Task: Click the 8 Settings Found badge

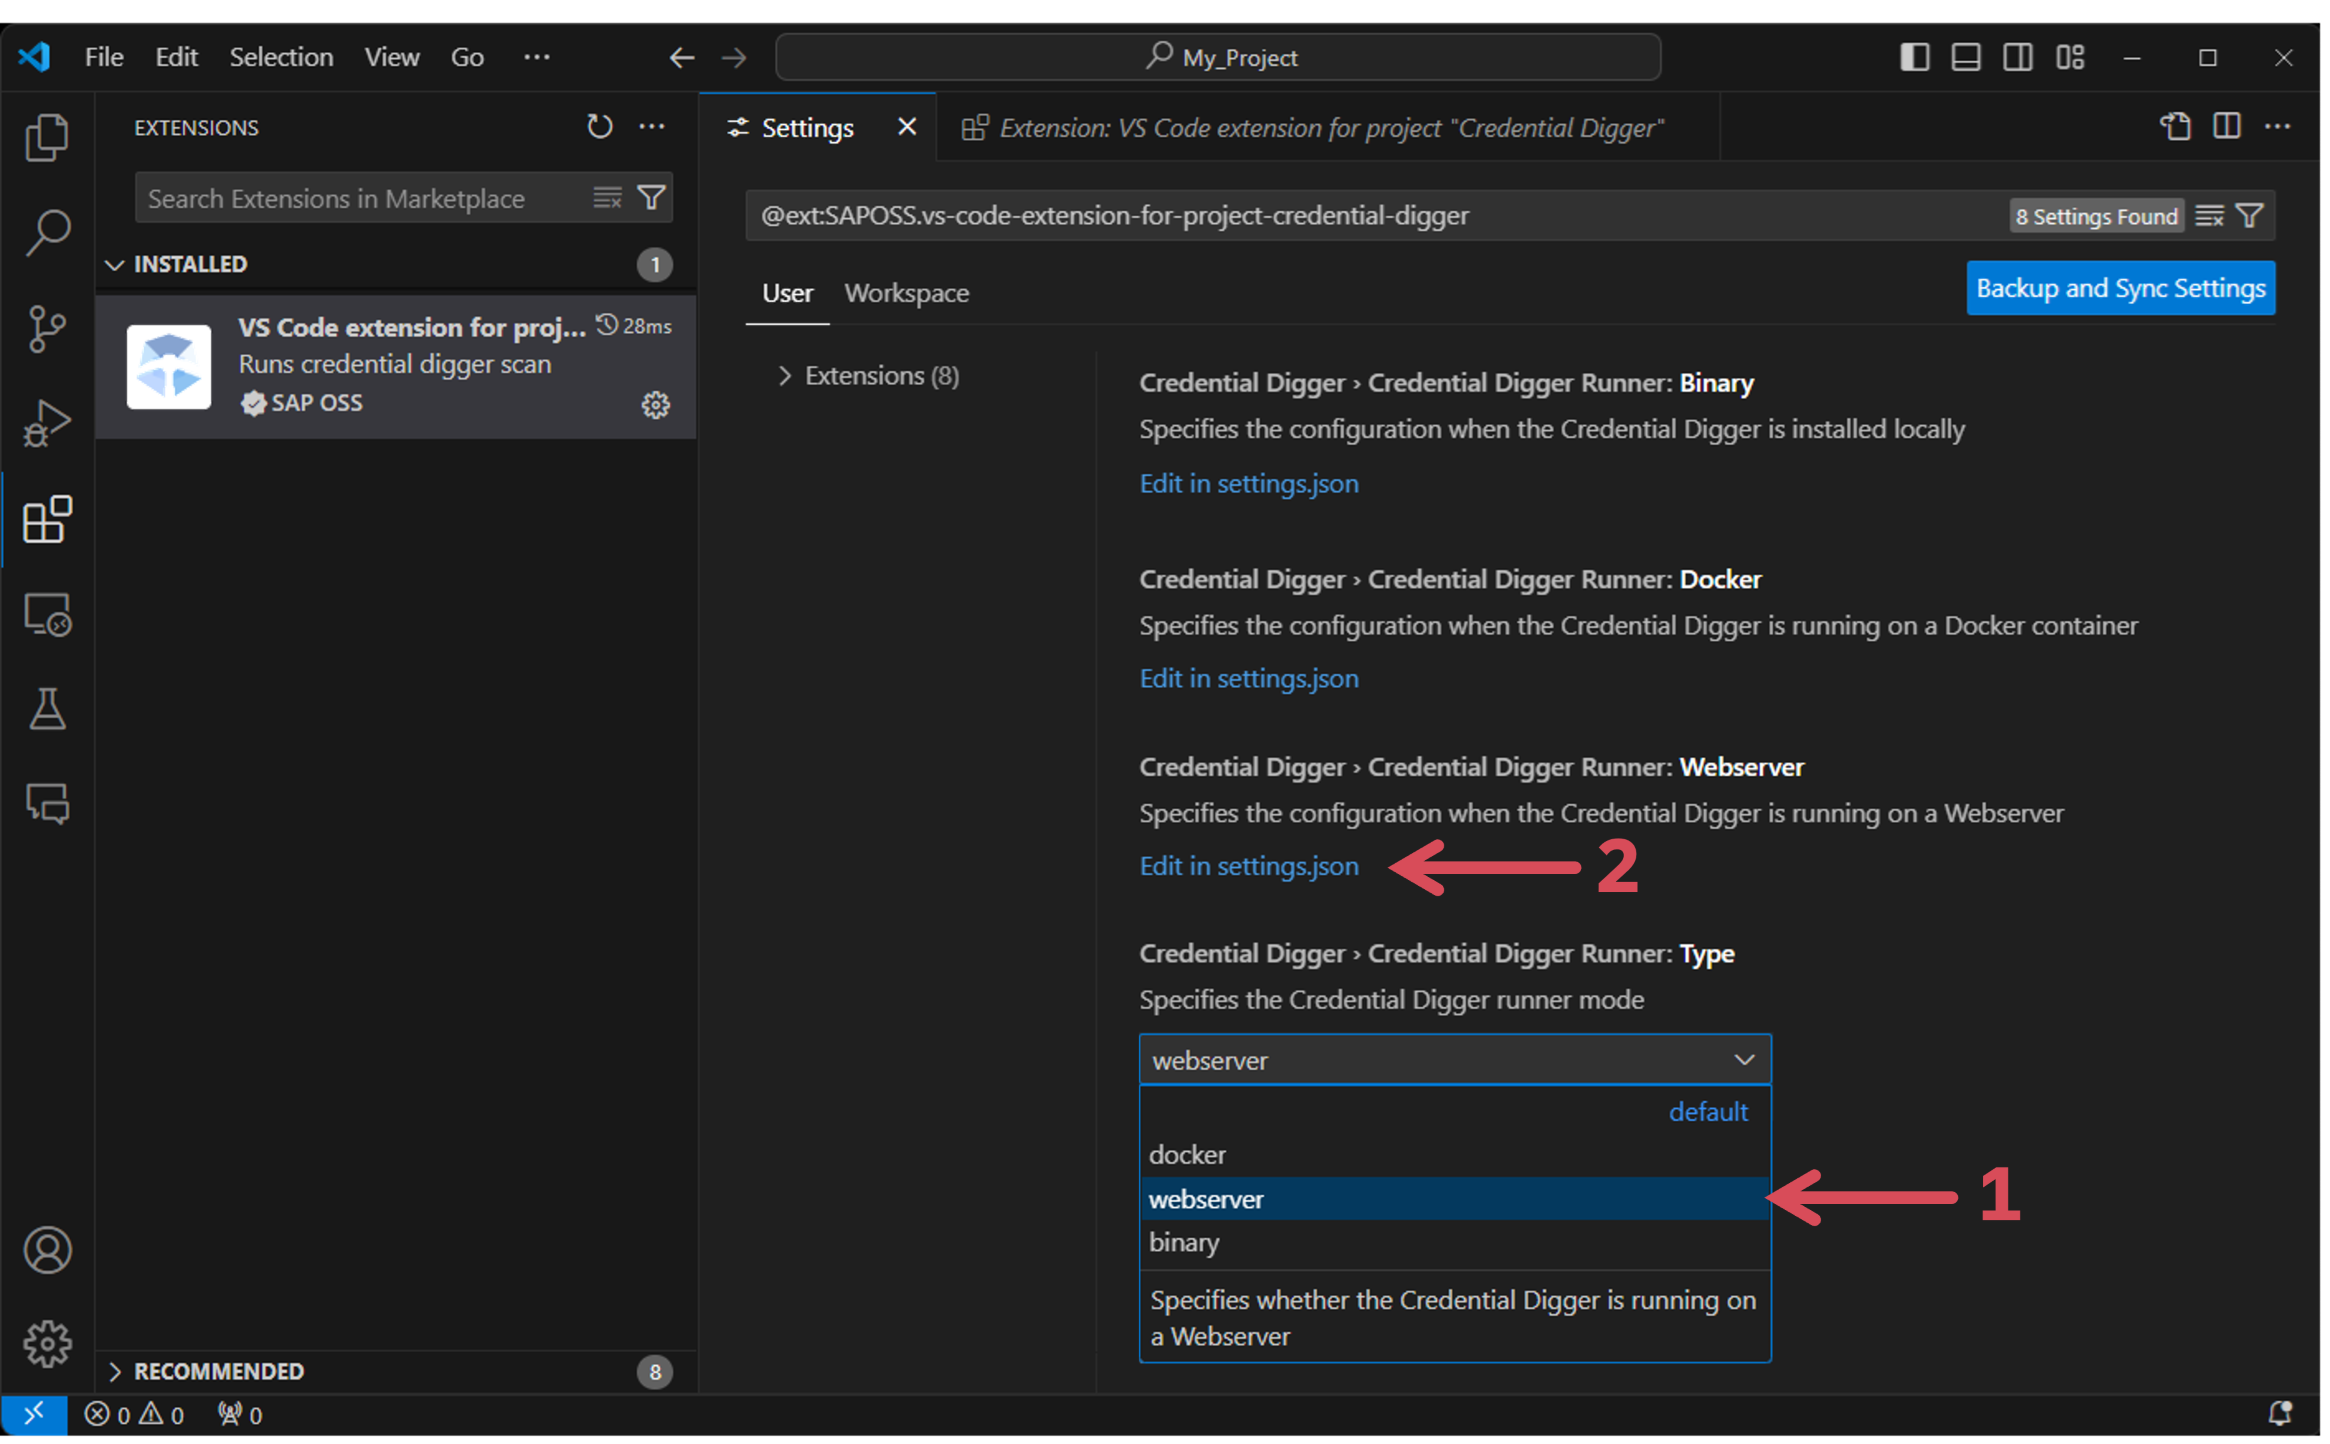Action: pos(2096,216)
